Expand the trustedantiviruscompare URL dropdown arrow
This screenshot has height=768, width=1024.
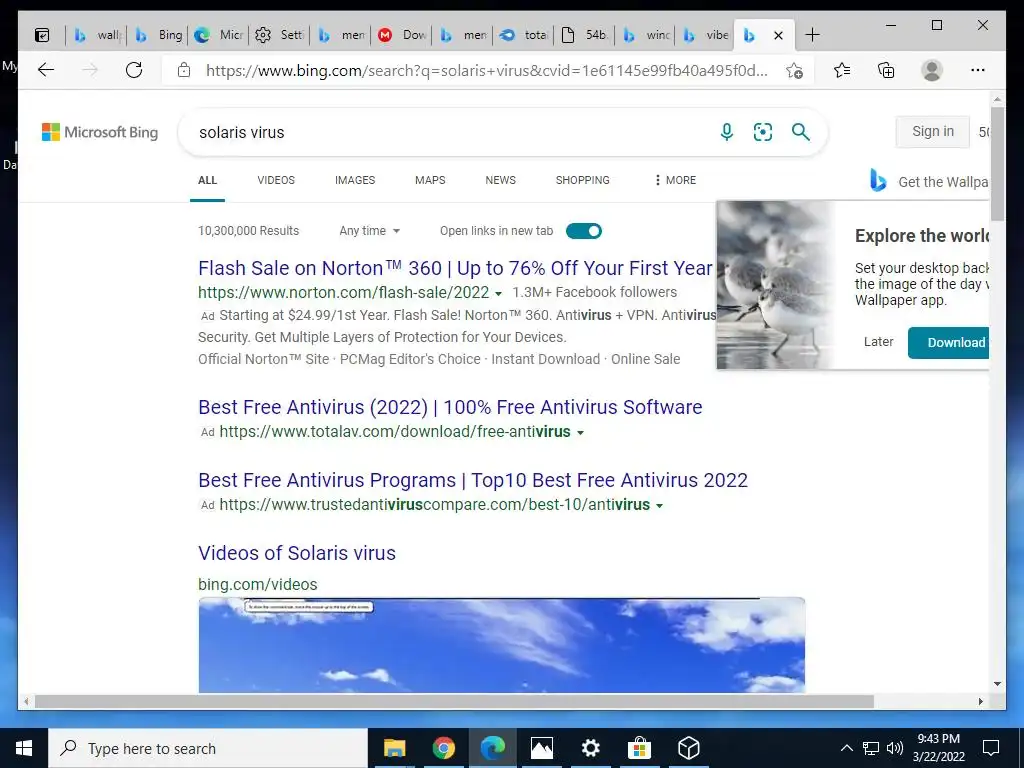(659, 505)
